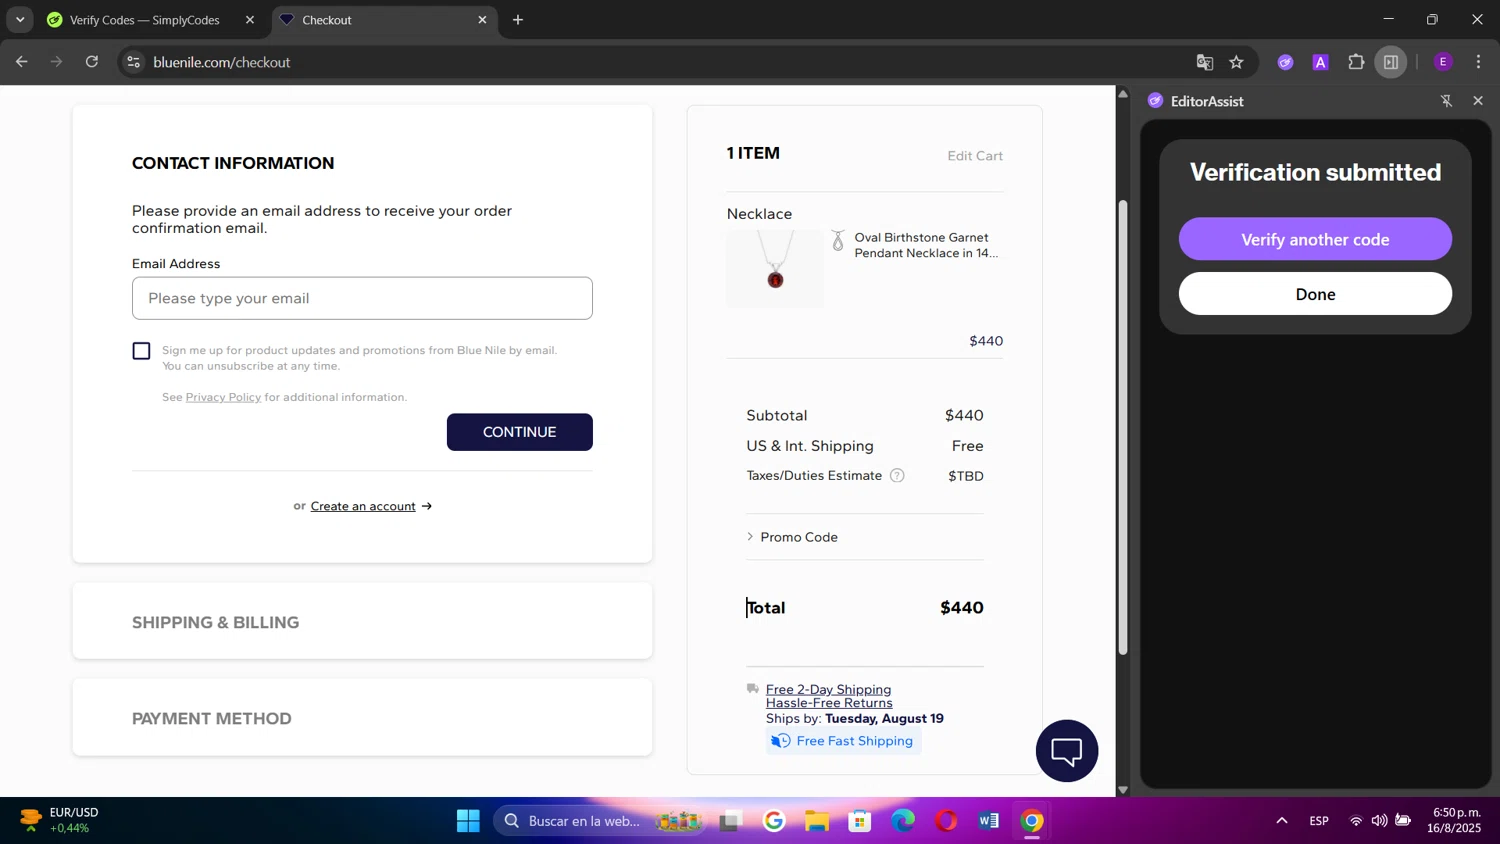Click the ESP language indicator
Viewport: 1500px width, 844px height.
click(1319, 821)
